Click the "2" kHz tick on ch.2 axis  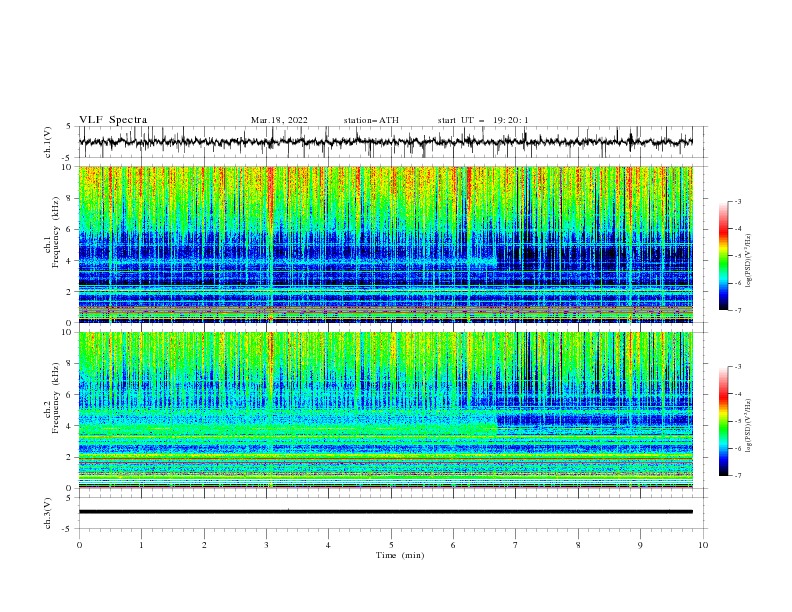pos(70,457)
